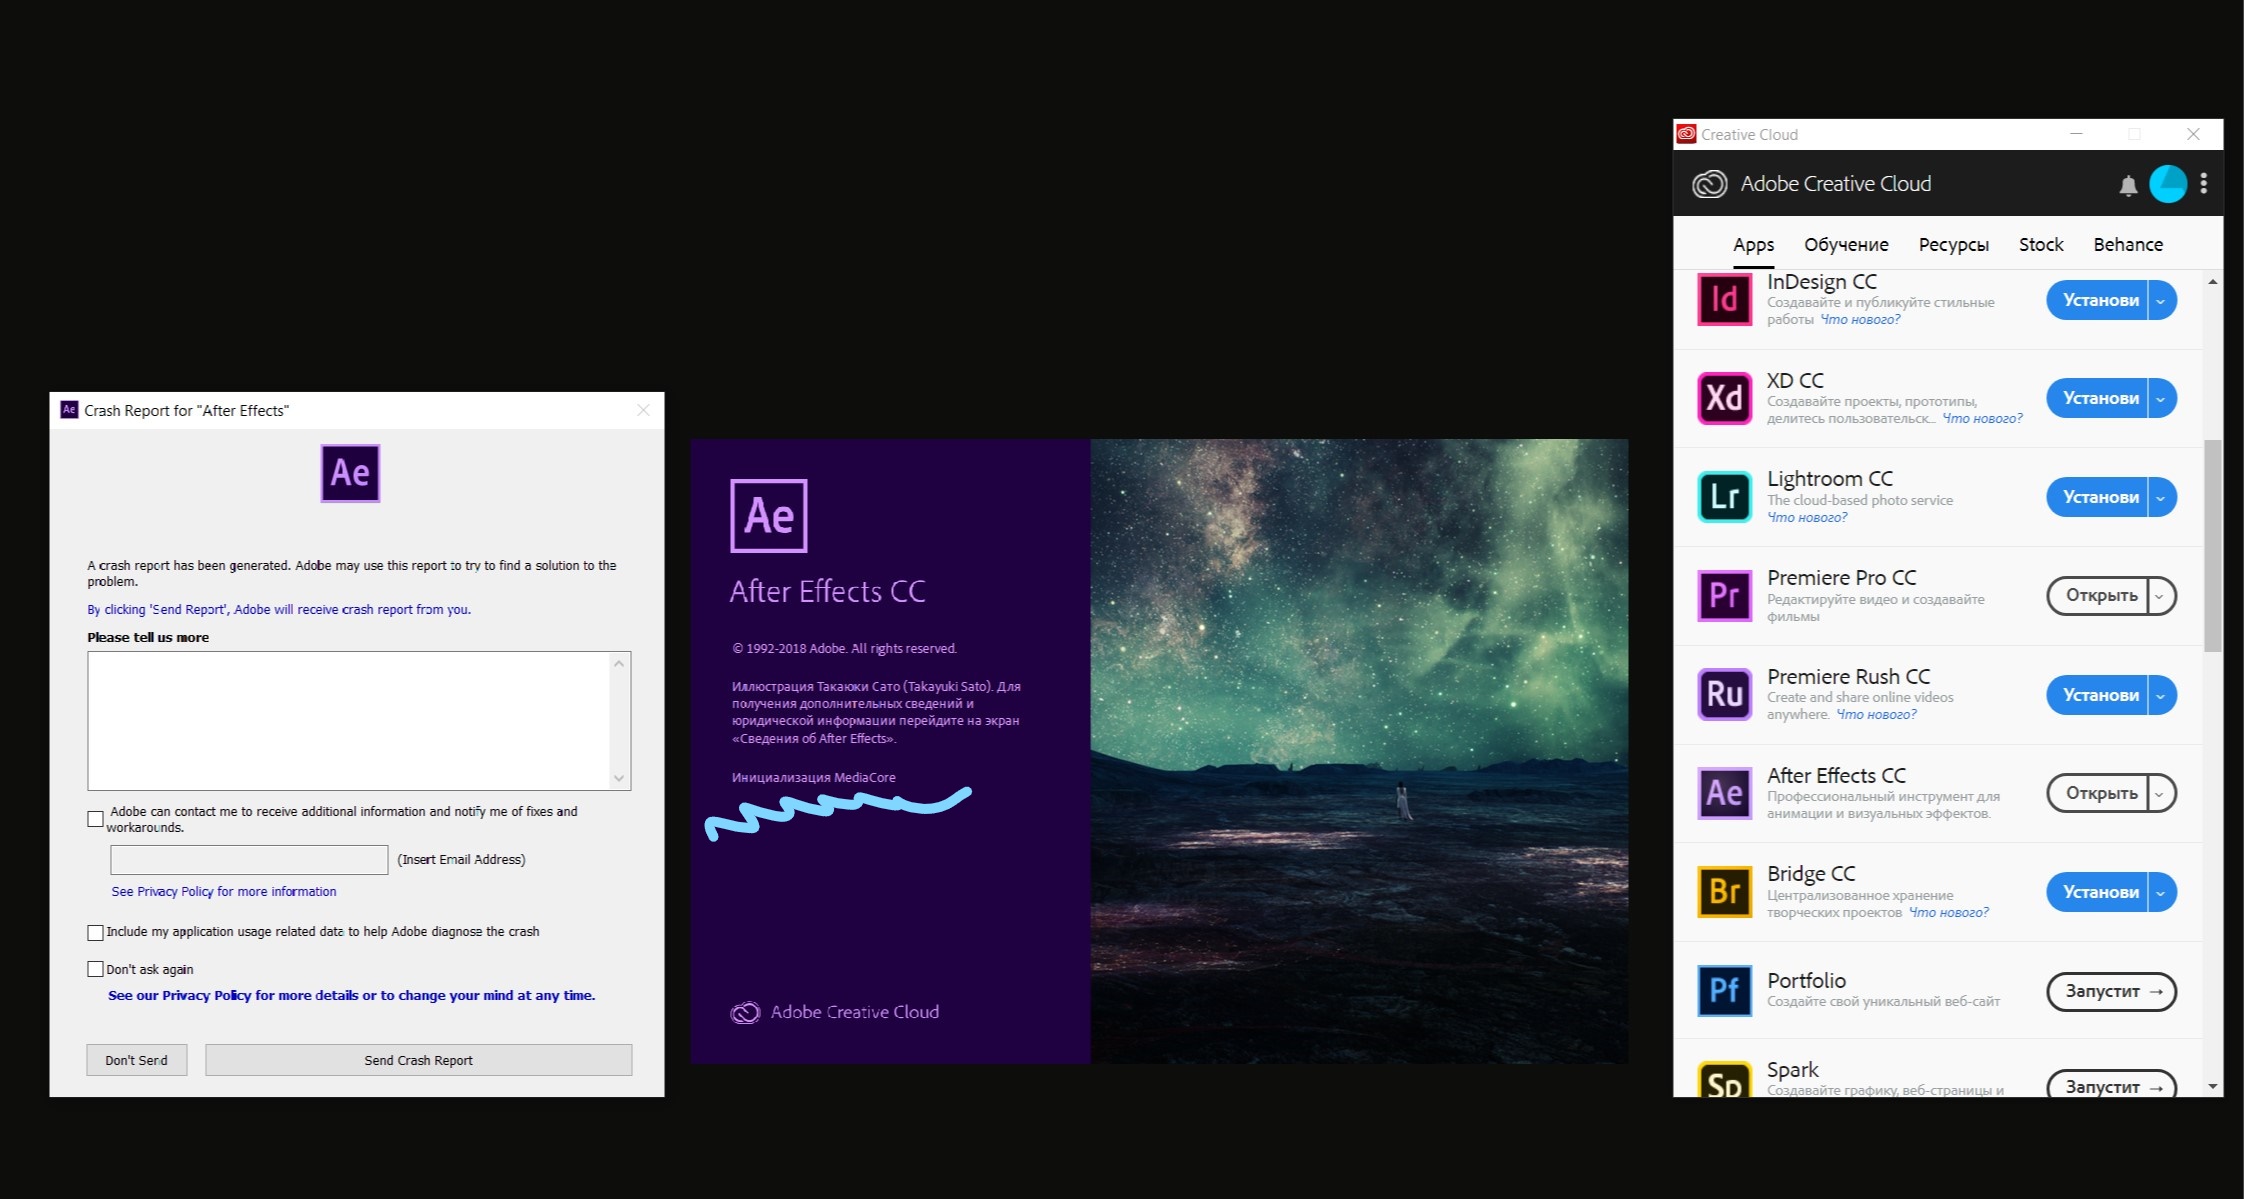Image resolution: width=2244 pixels, height=1199 pixels.
Task: Toggle include application usage data
Action: 96,930
